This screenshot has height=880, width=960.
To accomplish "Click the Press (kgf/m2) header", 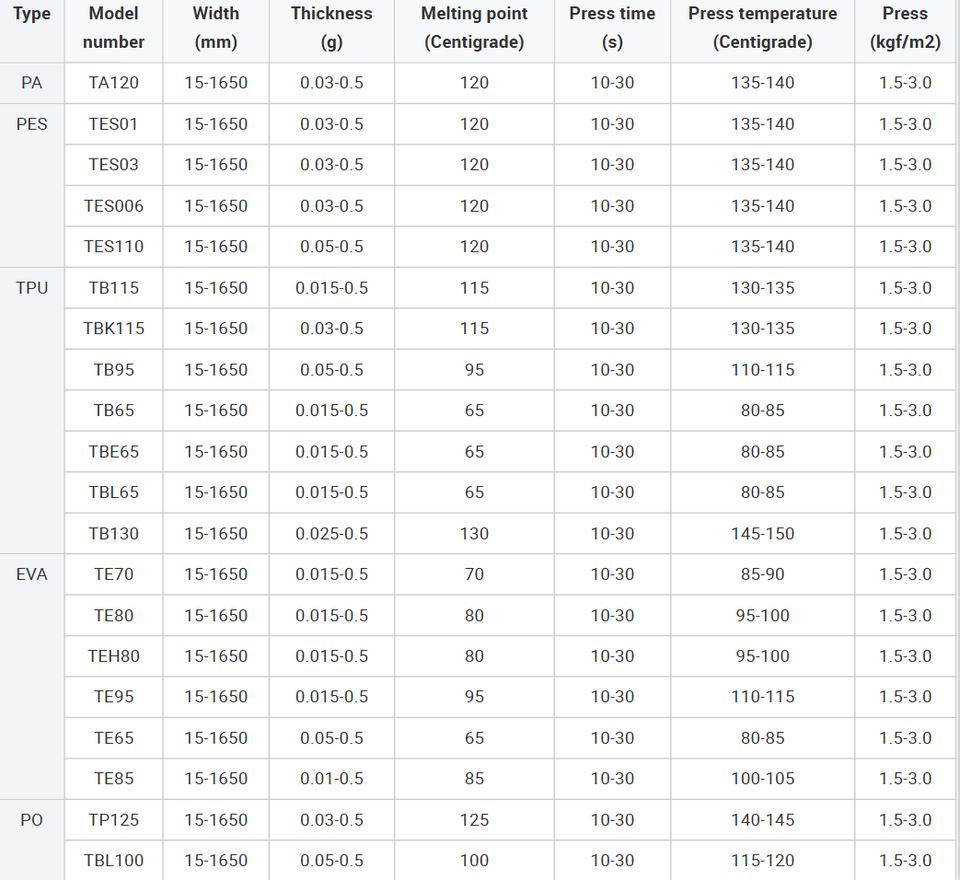I will tap(905, 28).
